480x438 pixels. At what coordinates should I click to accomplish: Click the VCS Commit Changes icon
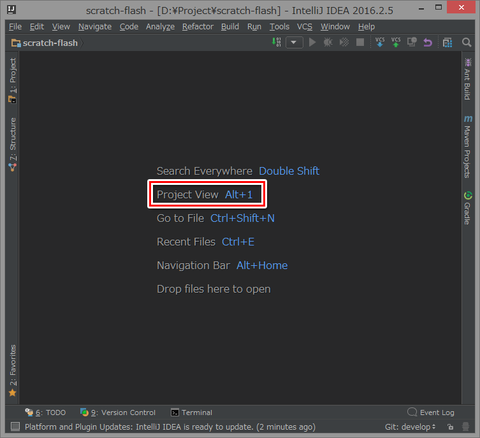(x=396, y=42)
